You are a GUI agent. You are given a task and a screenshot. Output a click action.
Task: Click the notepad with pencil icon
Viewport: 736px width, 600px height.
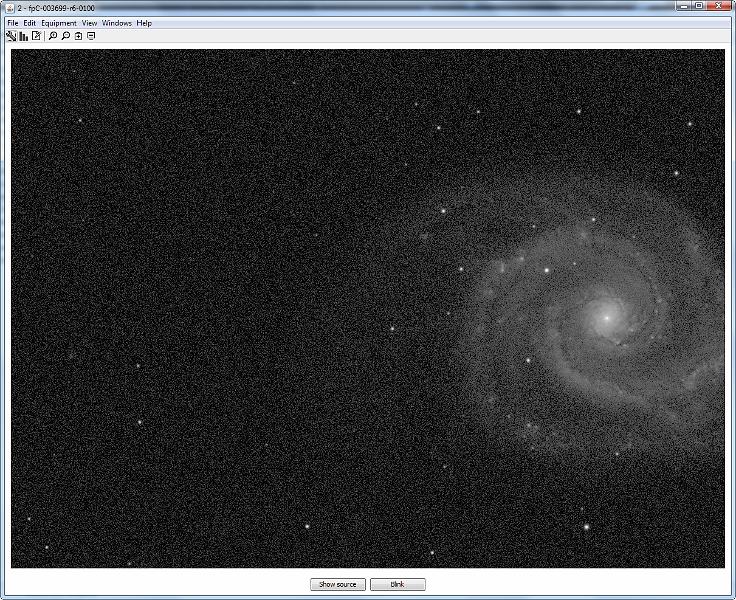tap(37, 36)
